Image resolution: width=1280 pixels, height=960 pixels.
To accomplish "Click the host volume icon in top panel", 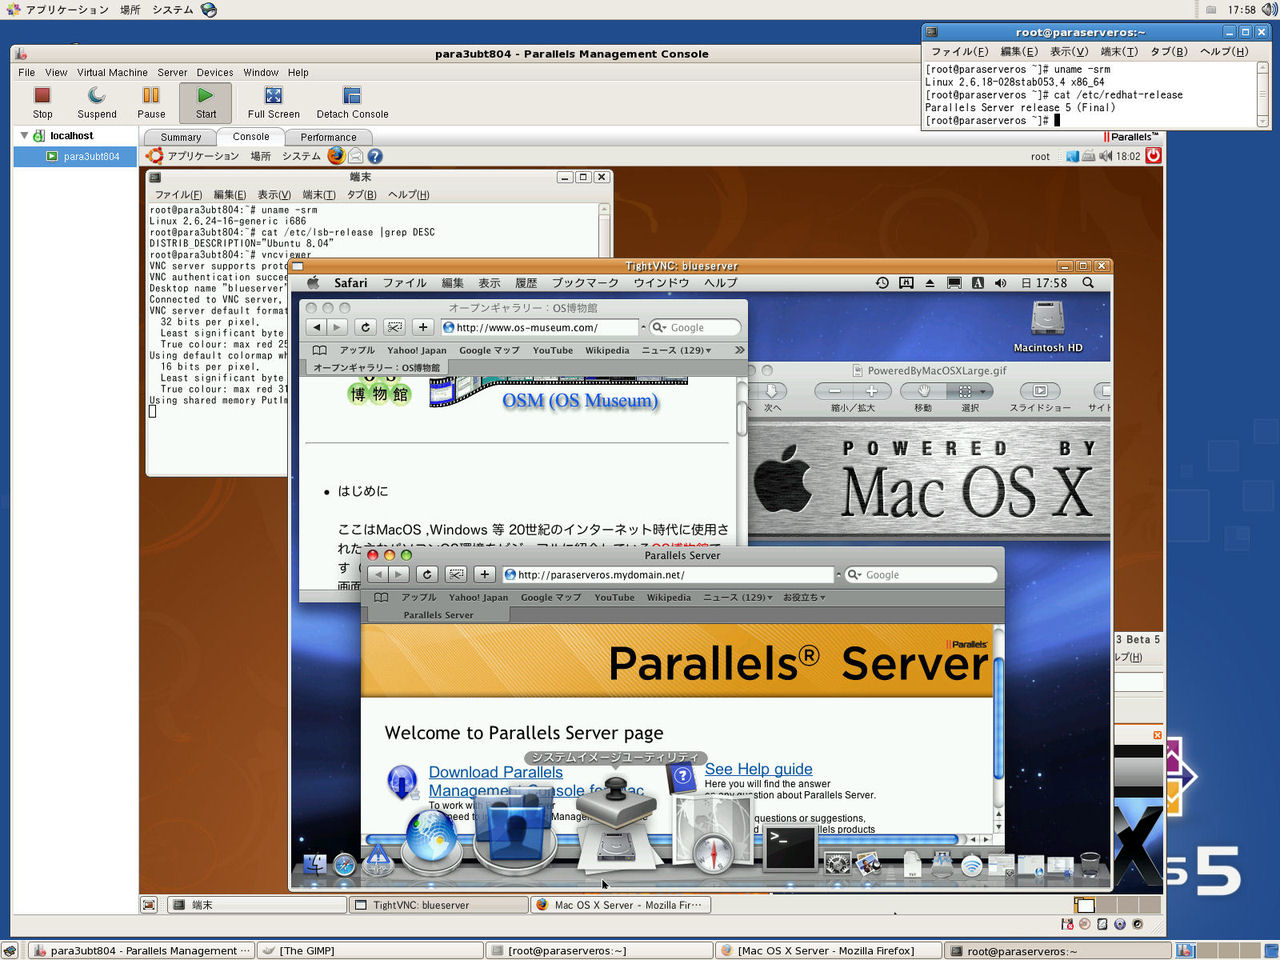I will (1269, 9).
